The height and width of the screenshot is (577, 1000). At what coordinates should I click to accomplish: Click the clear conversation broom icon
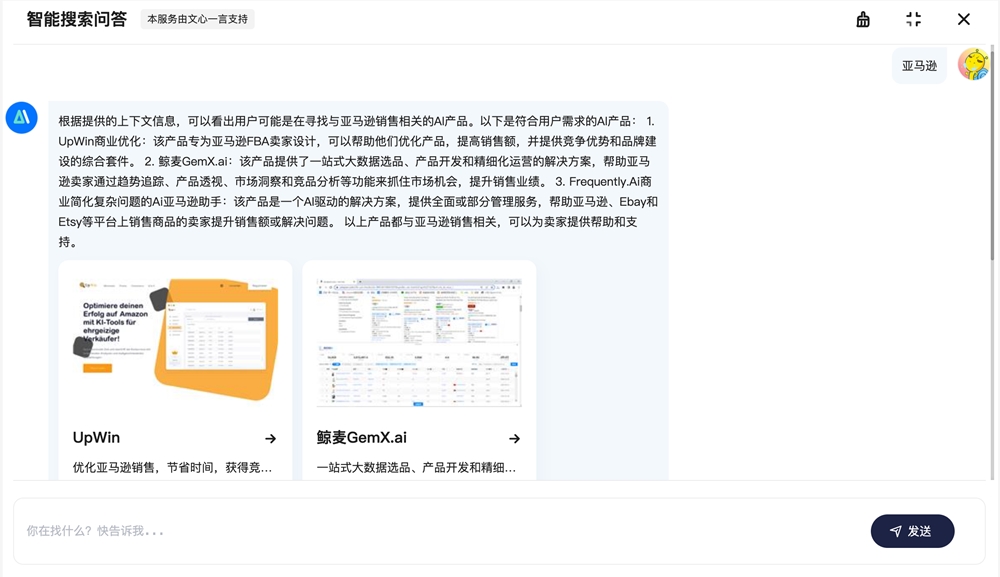pyautogui.click(x=862, y=19)
